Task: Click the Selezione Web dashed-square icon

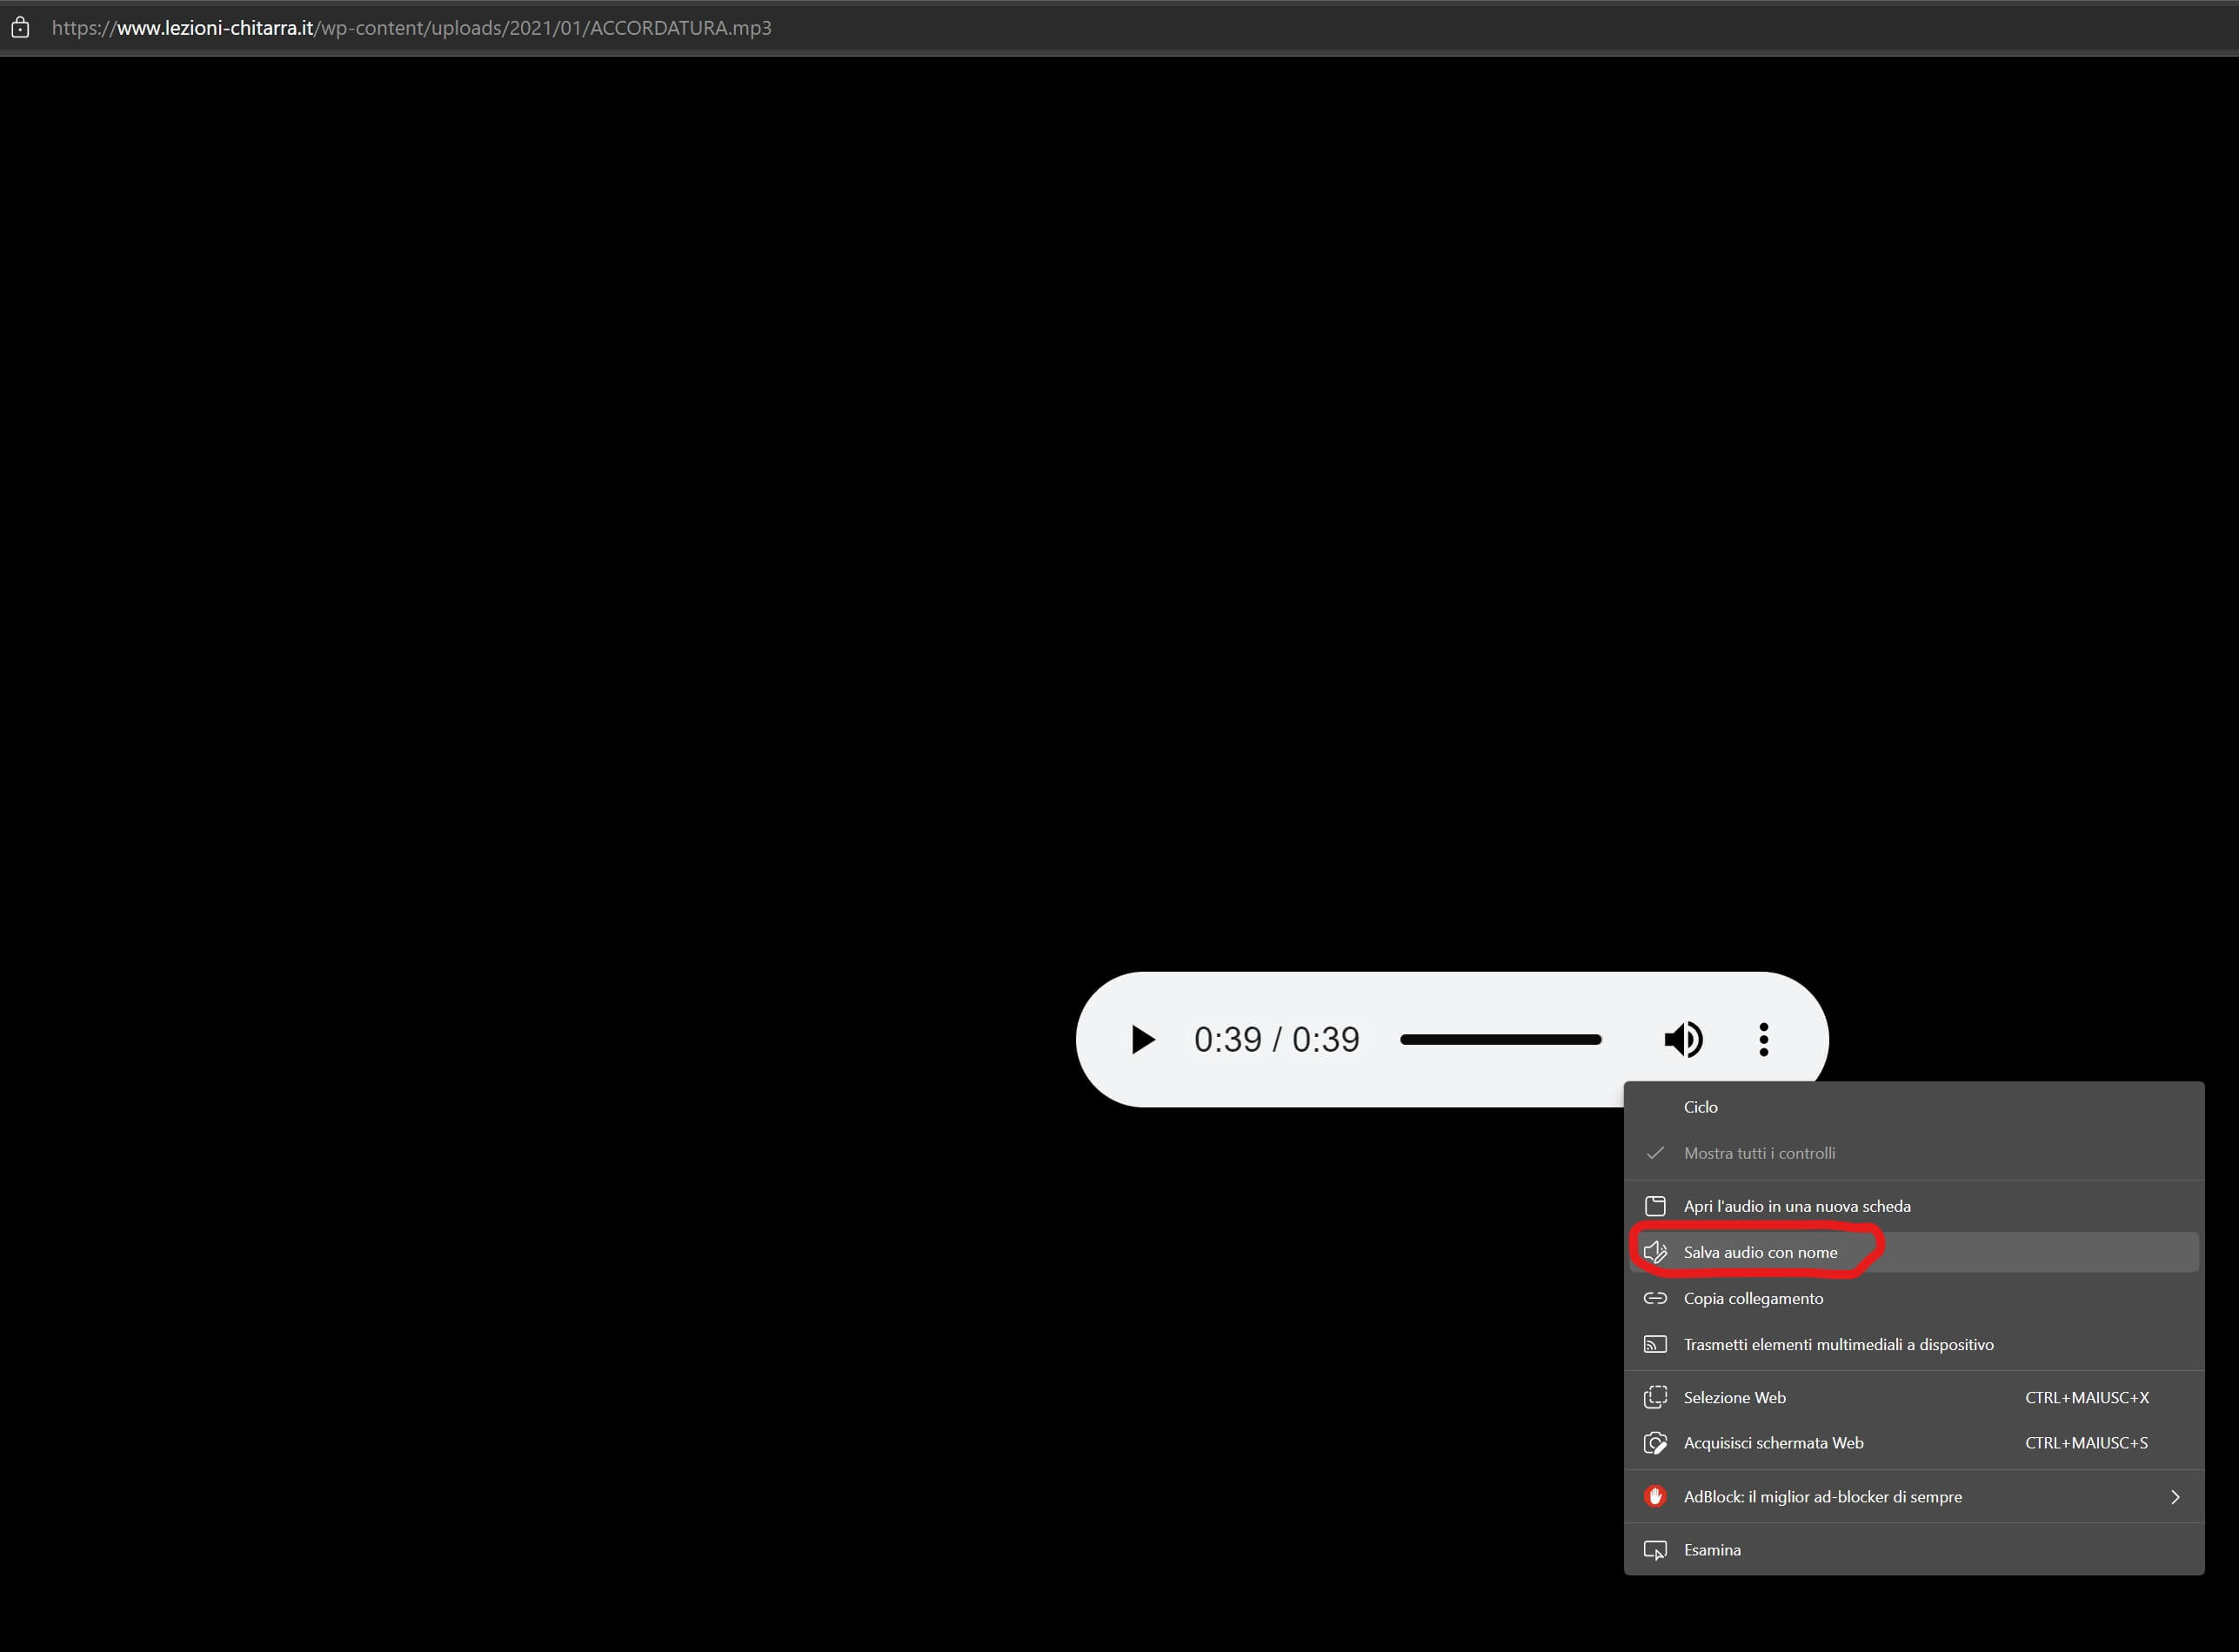Action: coord(1655,1397)
